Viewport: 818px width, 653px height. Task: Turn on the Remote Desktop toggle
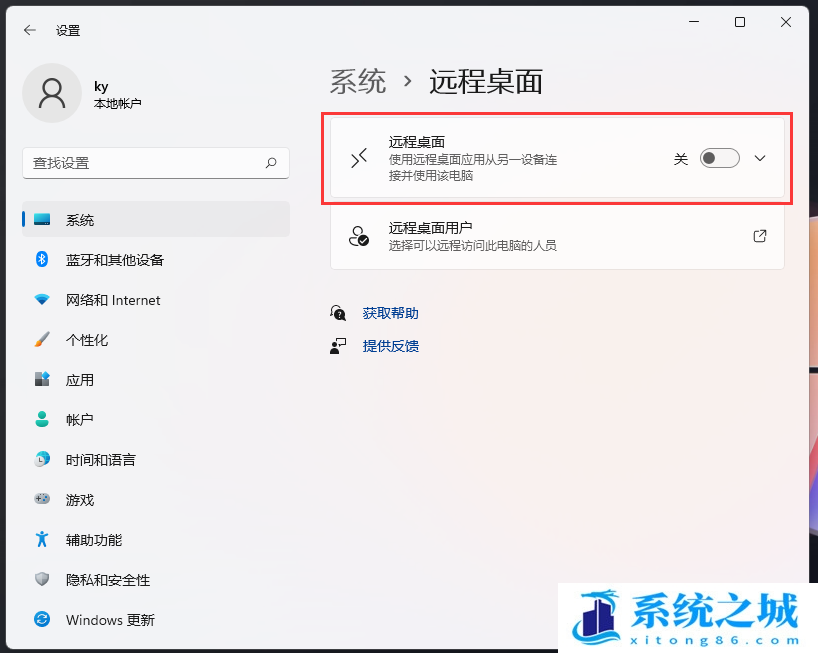click(x=719, y=158)
